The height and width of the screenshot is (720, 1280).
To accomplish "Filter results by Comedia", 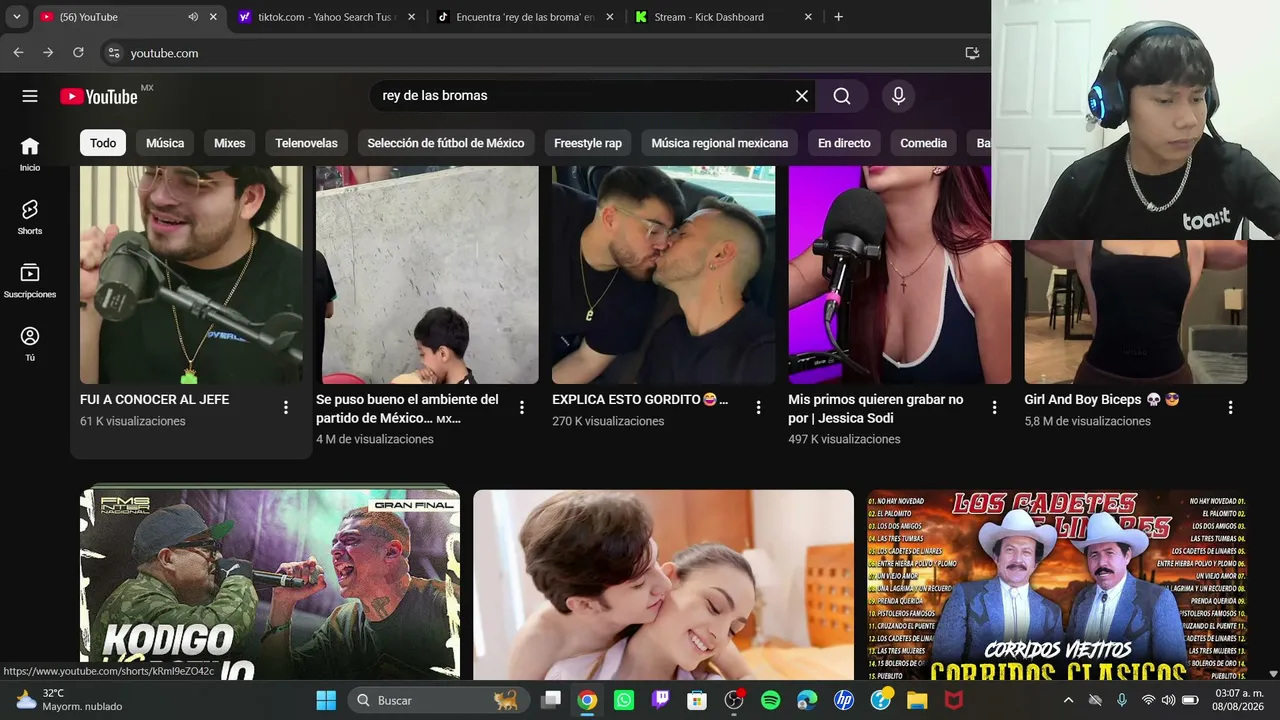I will point(923,143).
